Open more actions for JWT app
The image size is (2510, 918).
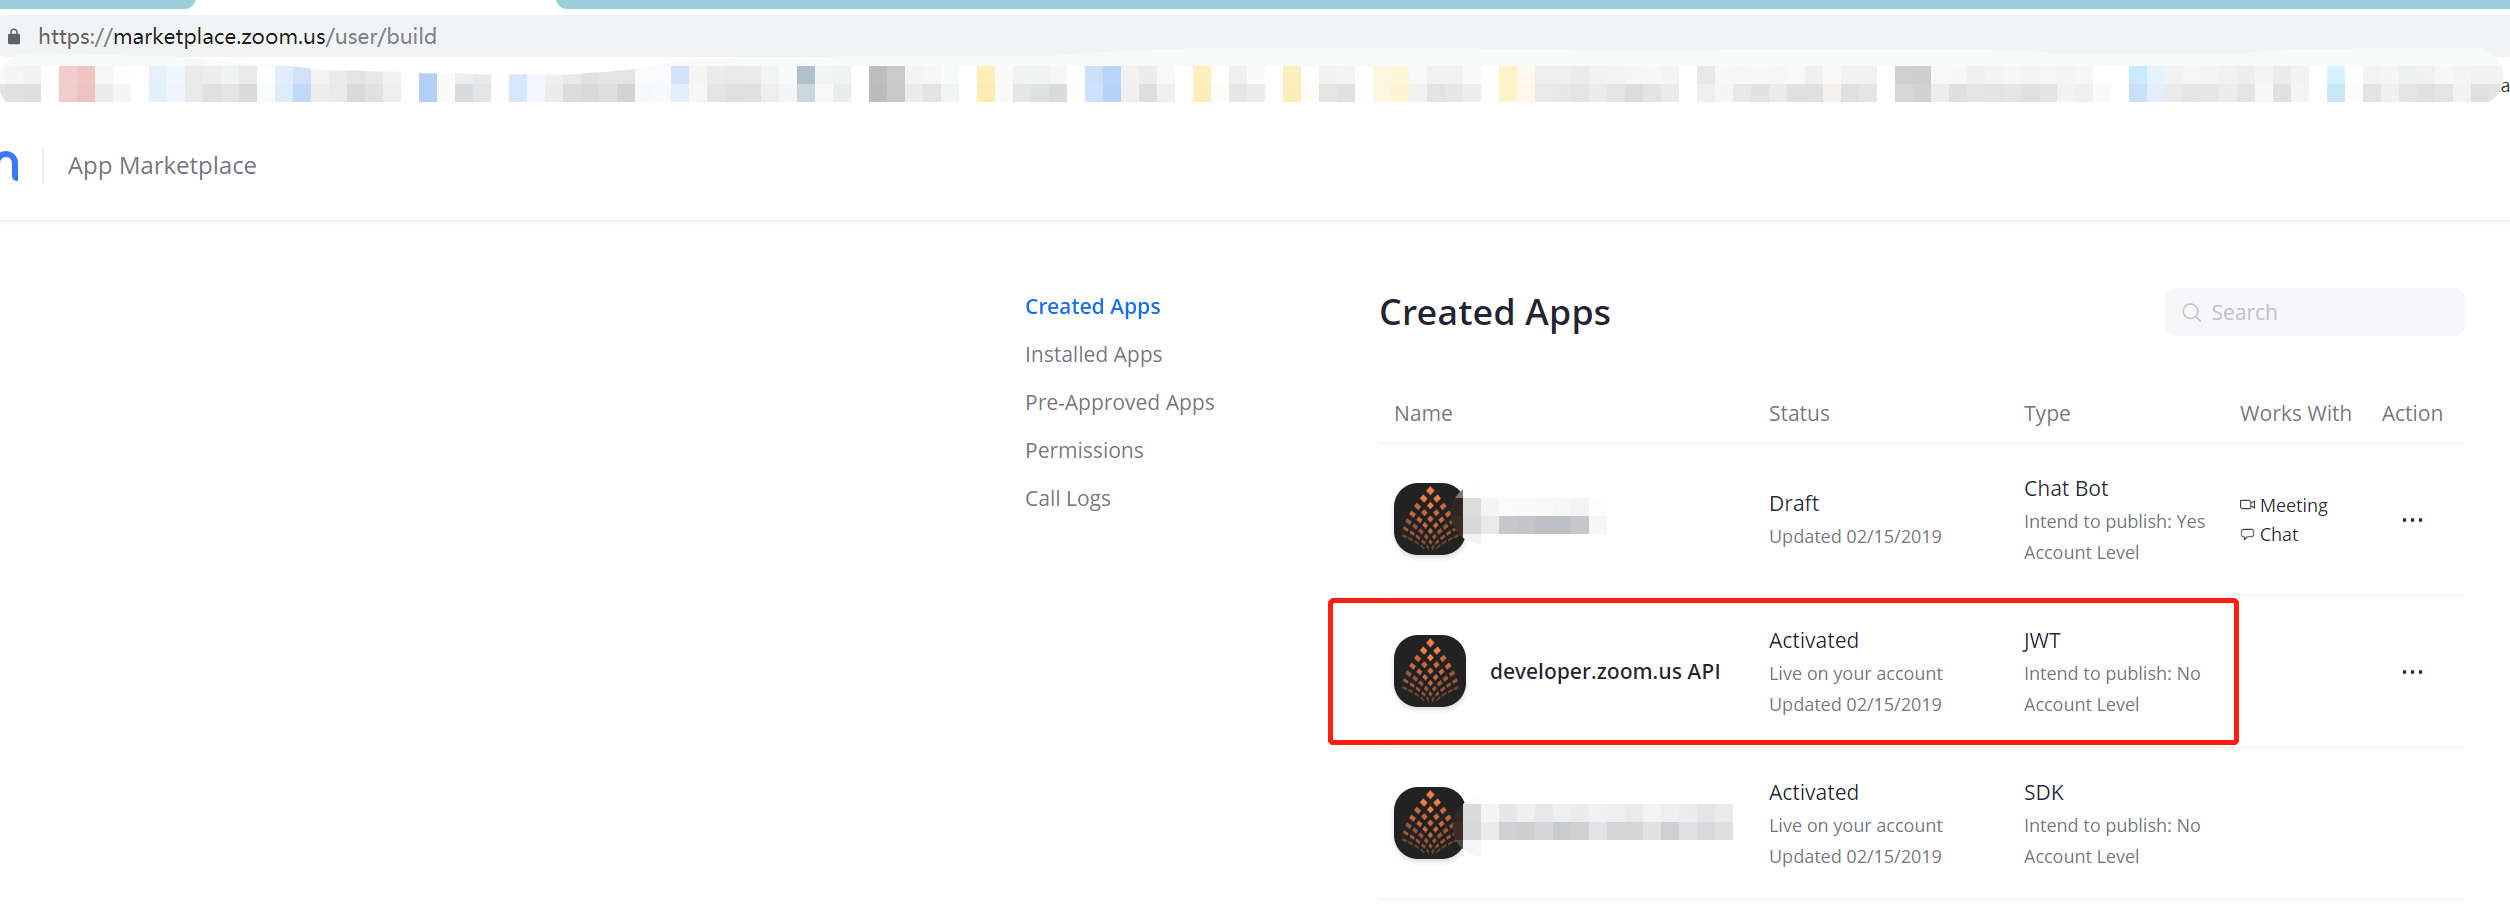(x=2412, y=672)
